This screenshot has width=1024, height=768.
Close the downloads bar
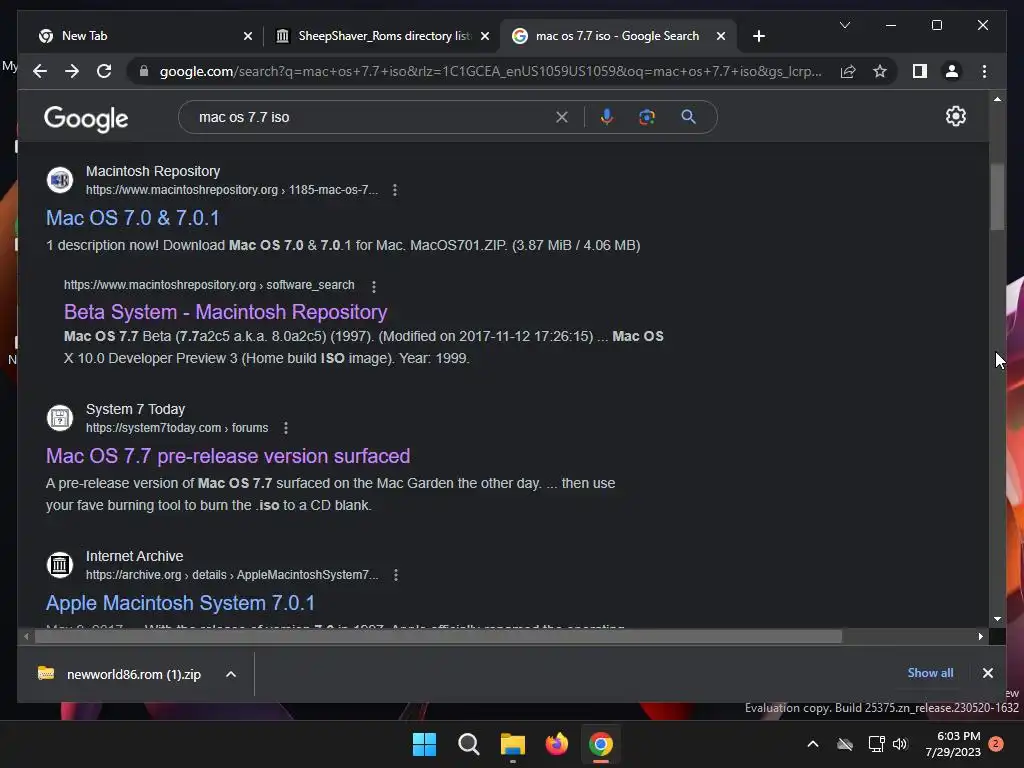(x=987, y=673)
